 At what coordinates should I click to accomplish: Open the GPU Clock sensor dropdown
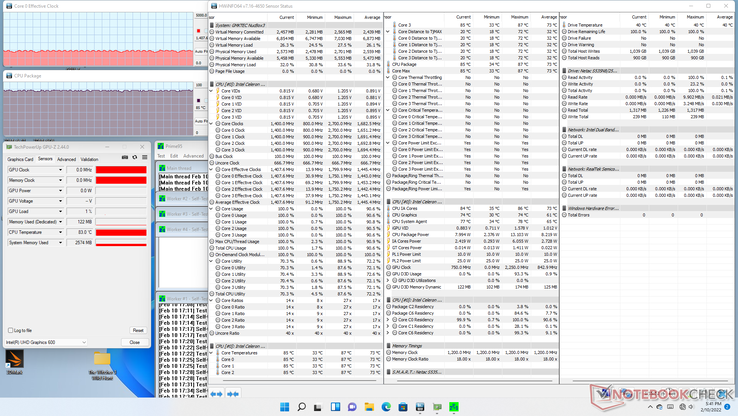[x=60, y=170]
